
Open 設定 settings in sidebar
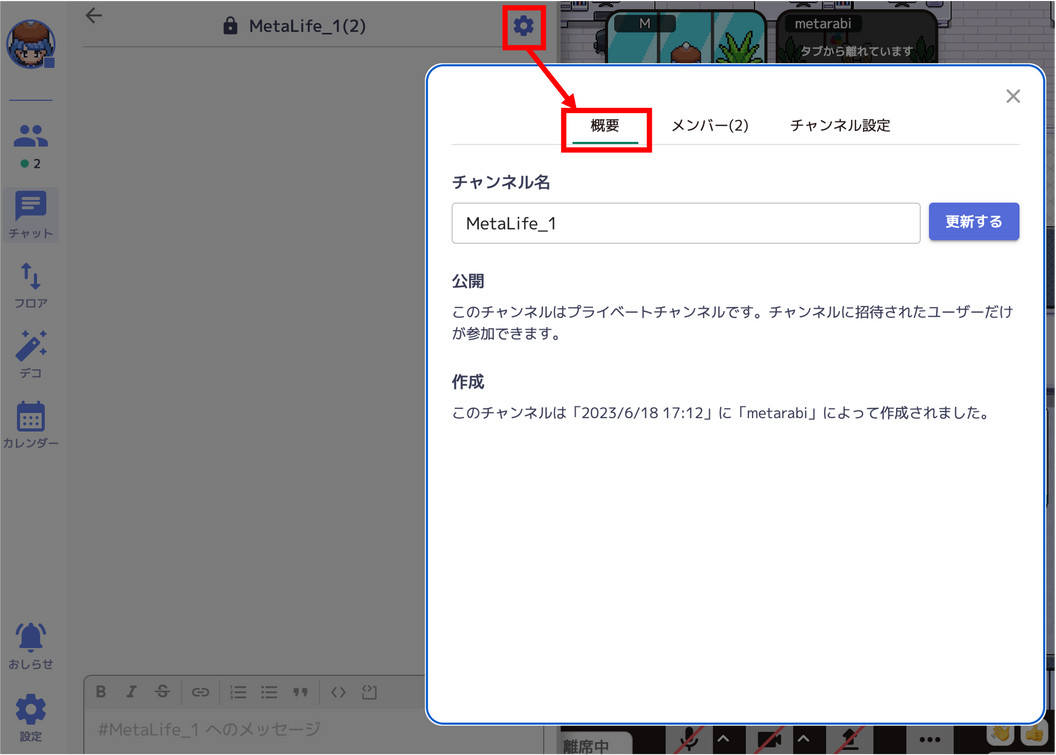30,718
